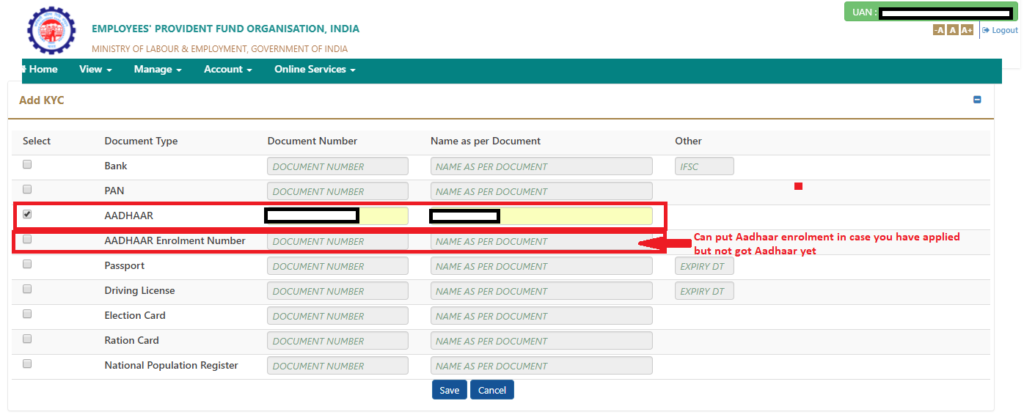The height and width of the screenshot is (420, 1024).
Task: Click Bank document number field
Action: click(x=338, y=167)
